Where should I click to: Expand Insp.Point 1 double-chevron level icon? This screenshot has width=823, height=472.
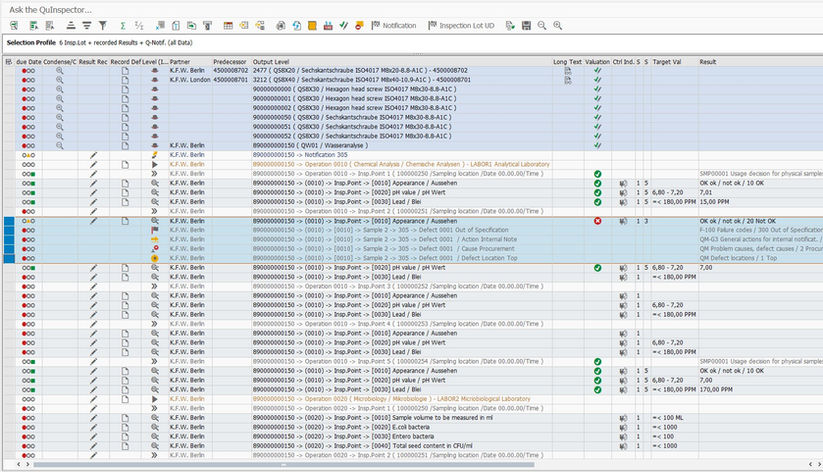[155, 173]
